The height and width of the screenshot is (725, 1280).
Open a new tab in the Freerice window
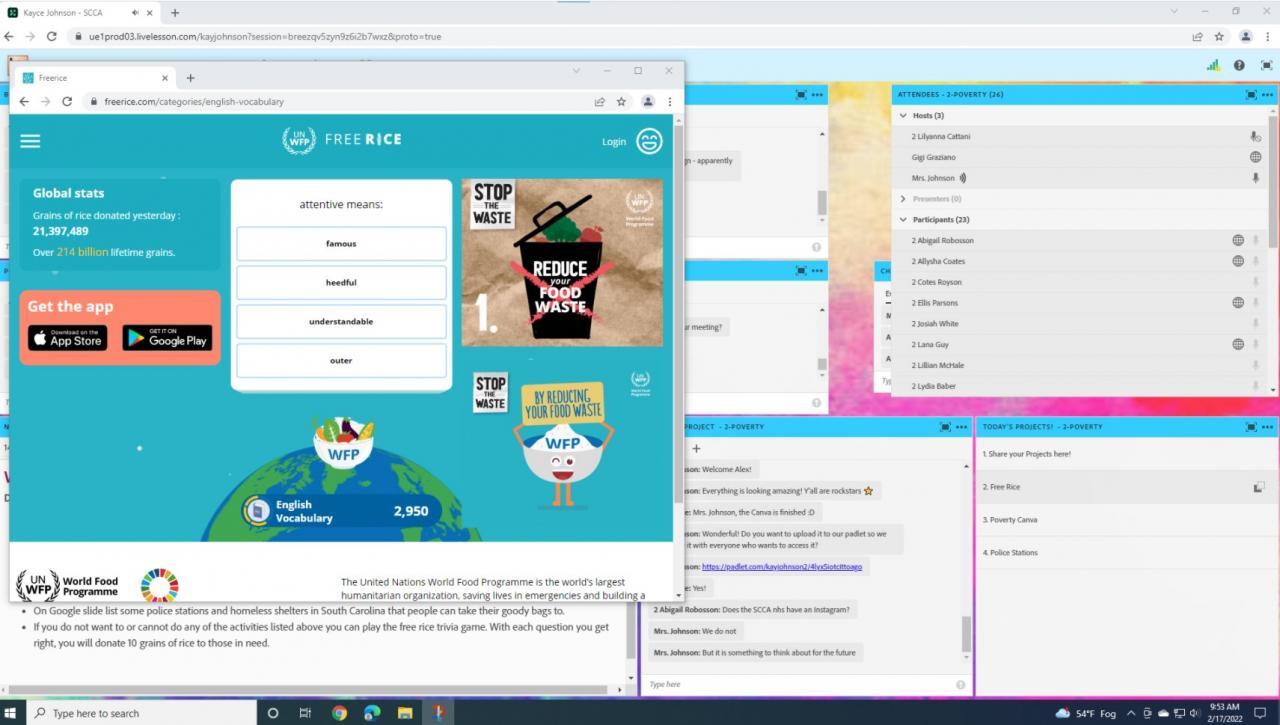[x=190, y=78]
